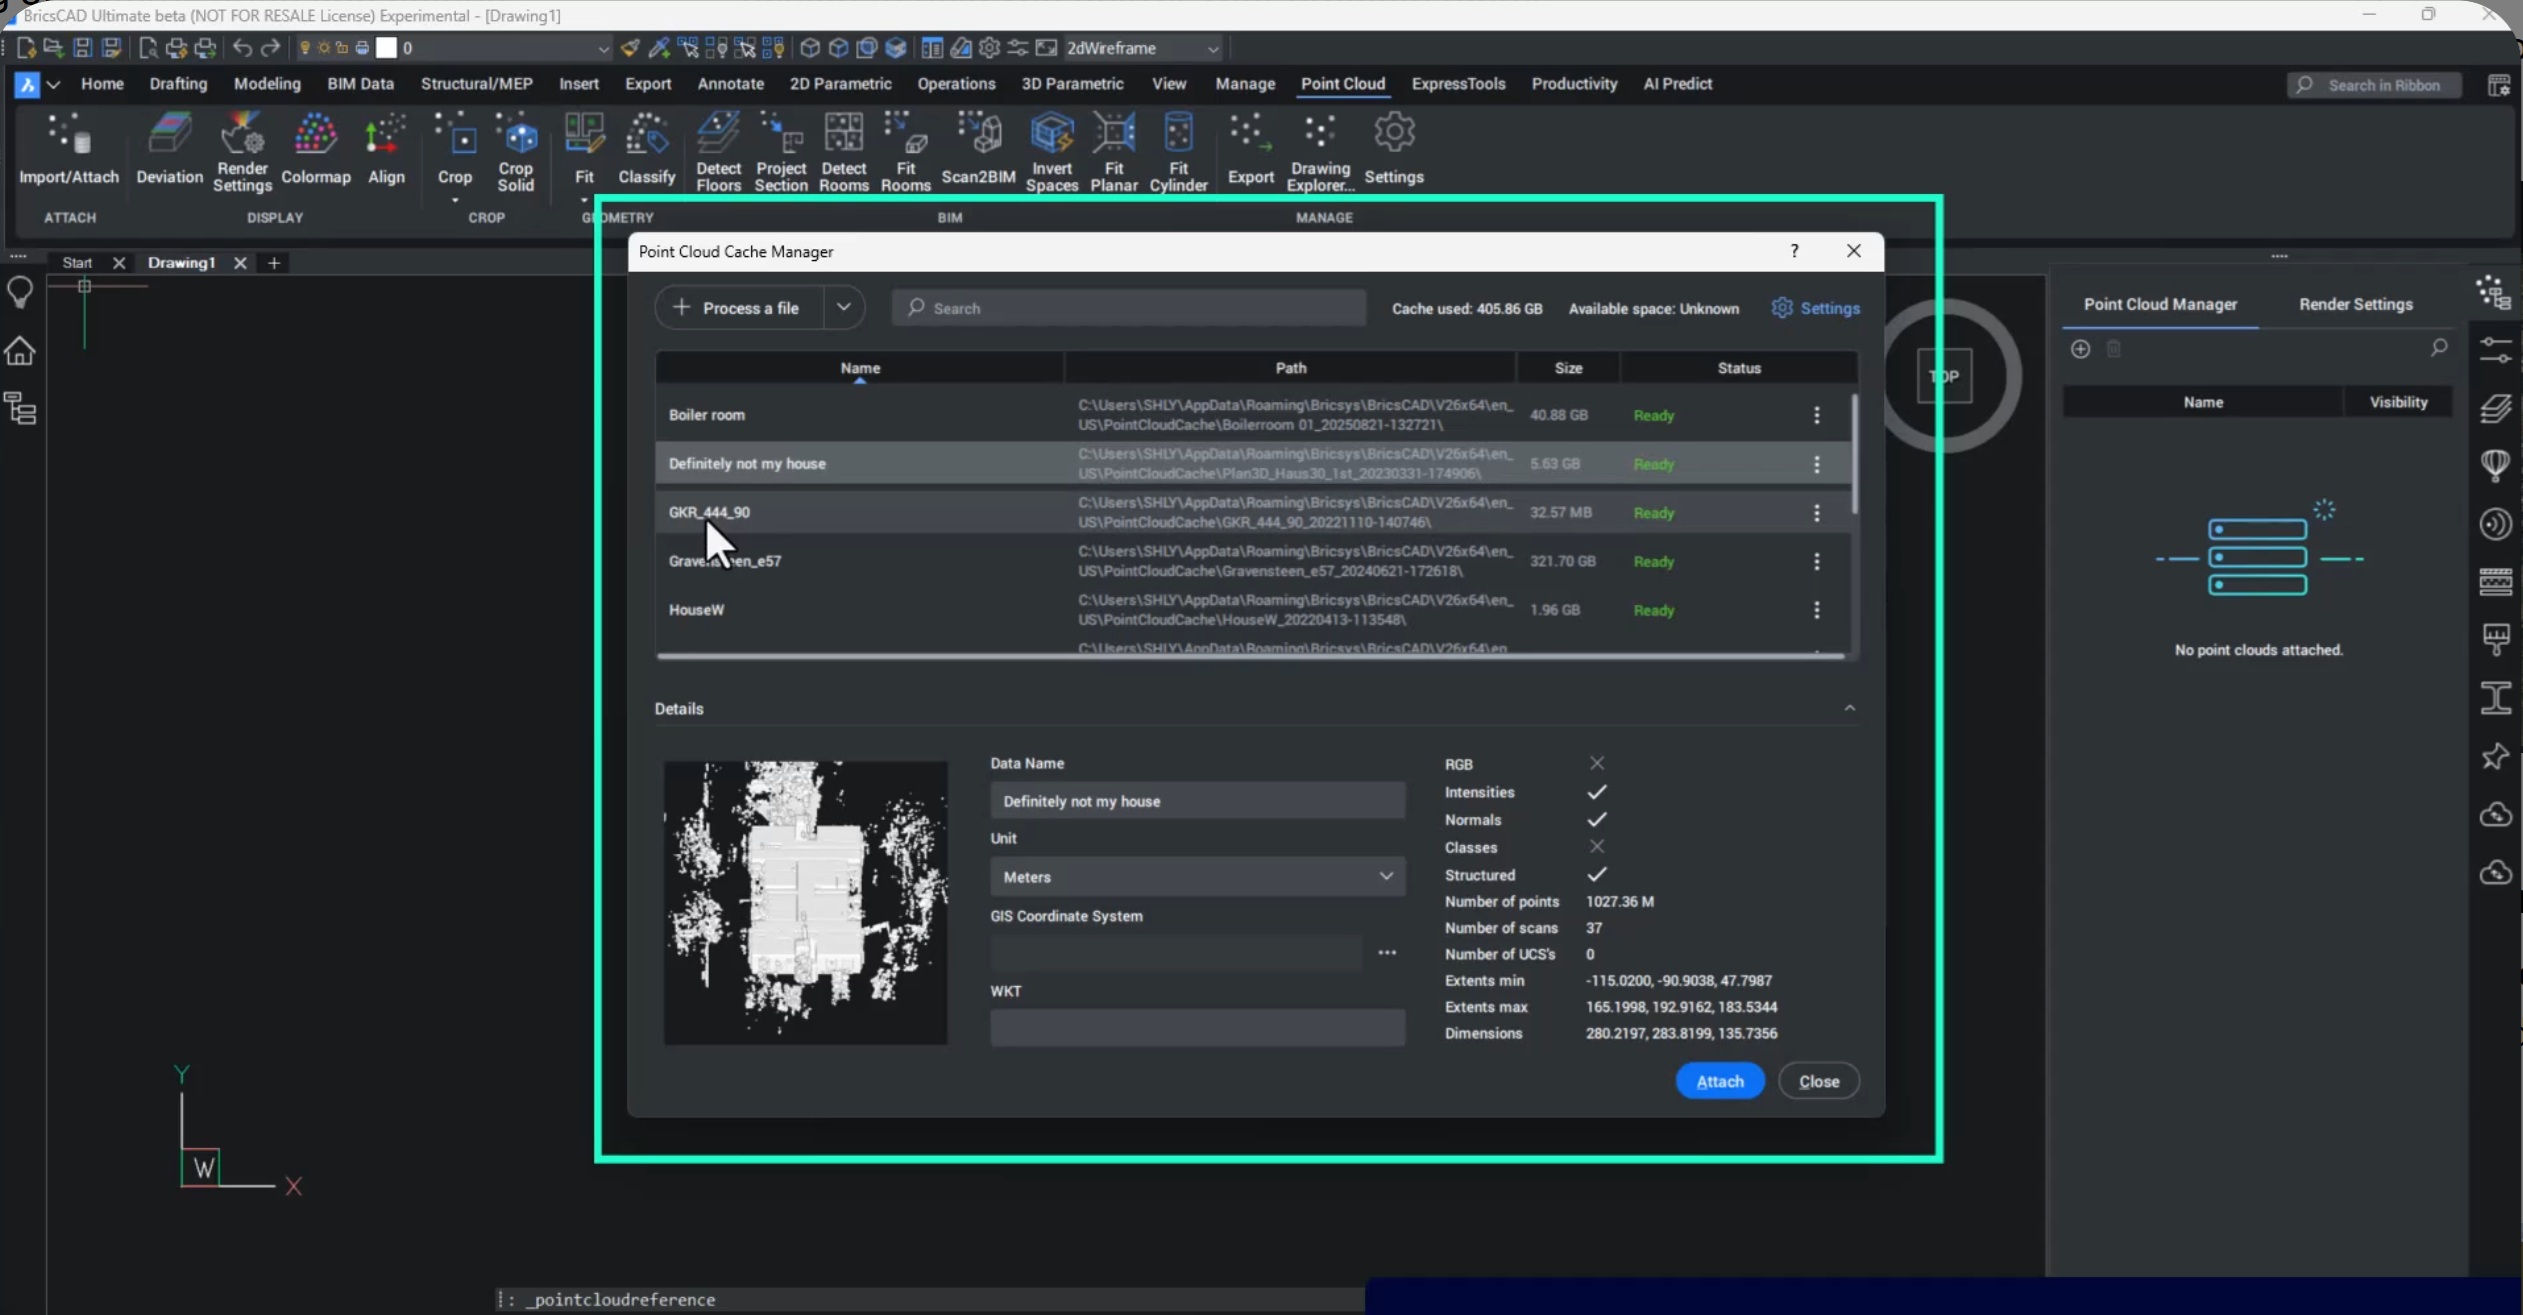Disable the Intensities checkmark
This screenshot has width=2523, height=1315.
1595,791
